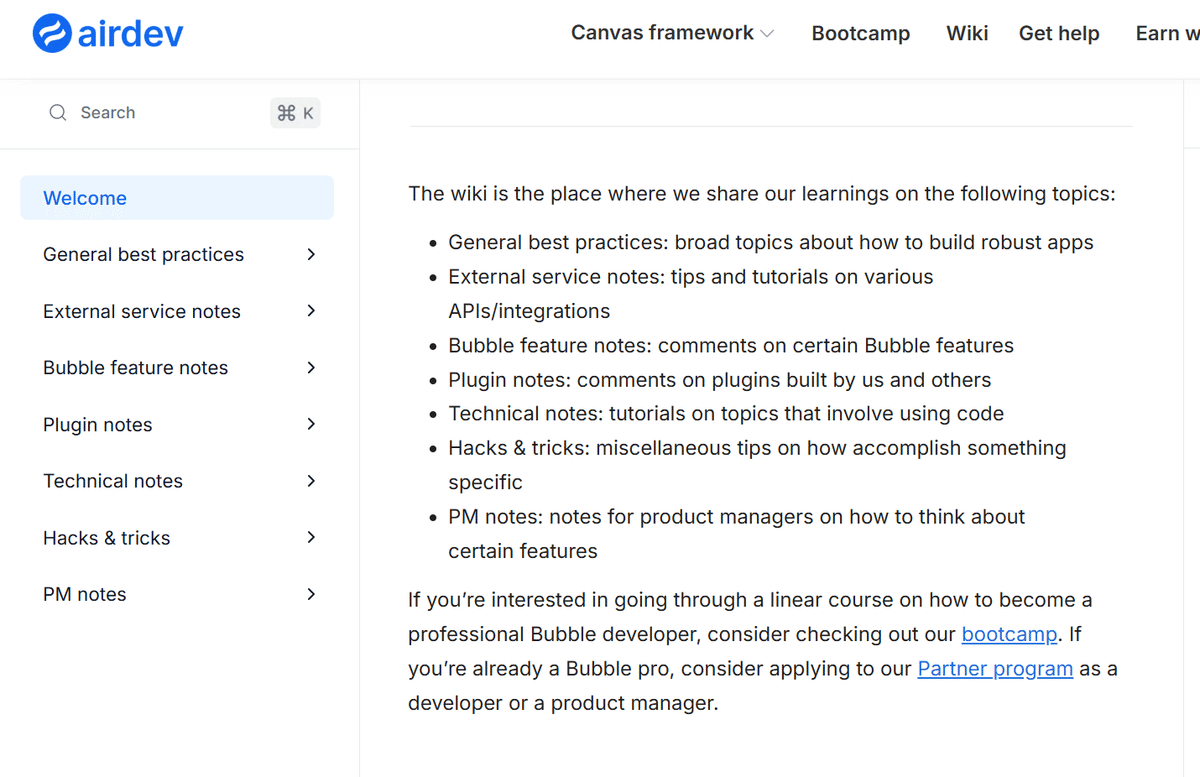Viewport: 1200px width, 777px height.
Task: Expand External service notes chevron
Action: click(x=311, y=311)
